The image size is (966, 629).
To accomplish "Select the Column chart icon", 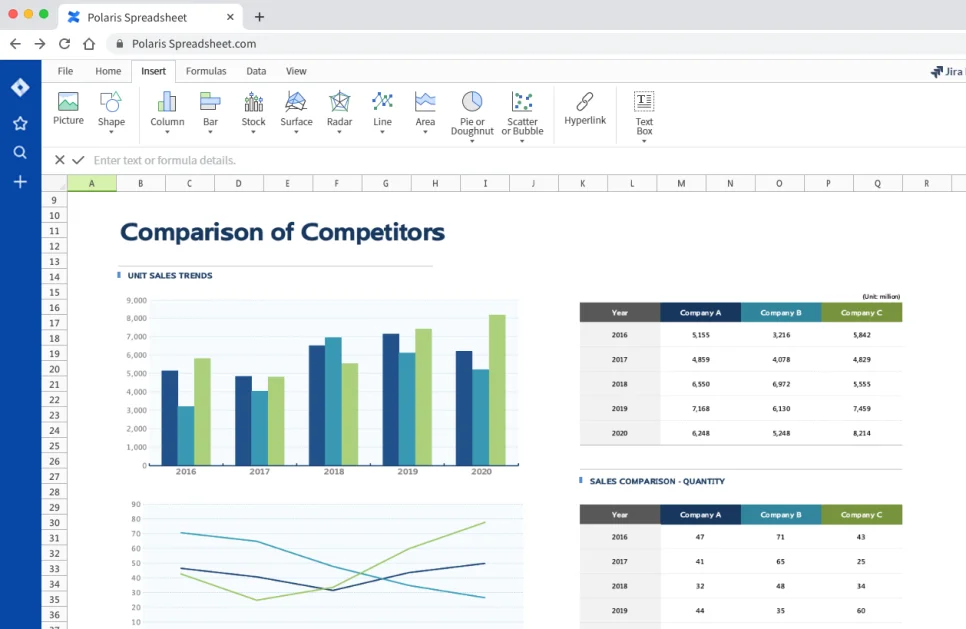I will tap(167, 102).
